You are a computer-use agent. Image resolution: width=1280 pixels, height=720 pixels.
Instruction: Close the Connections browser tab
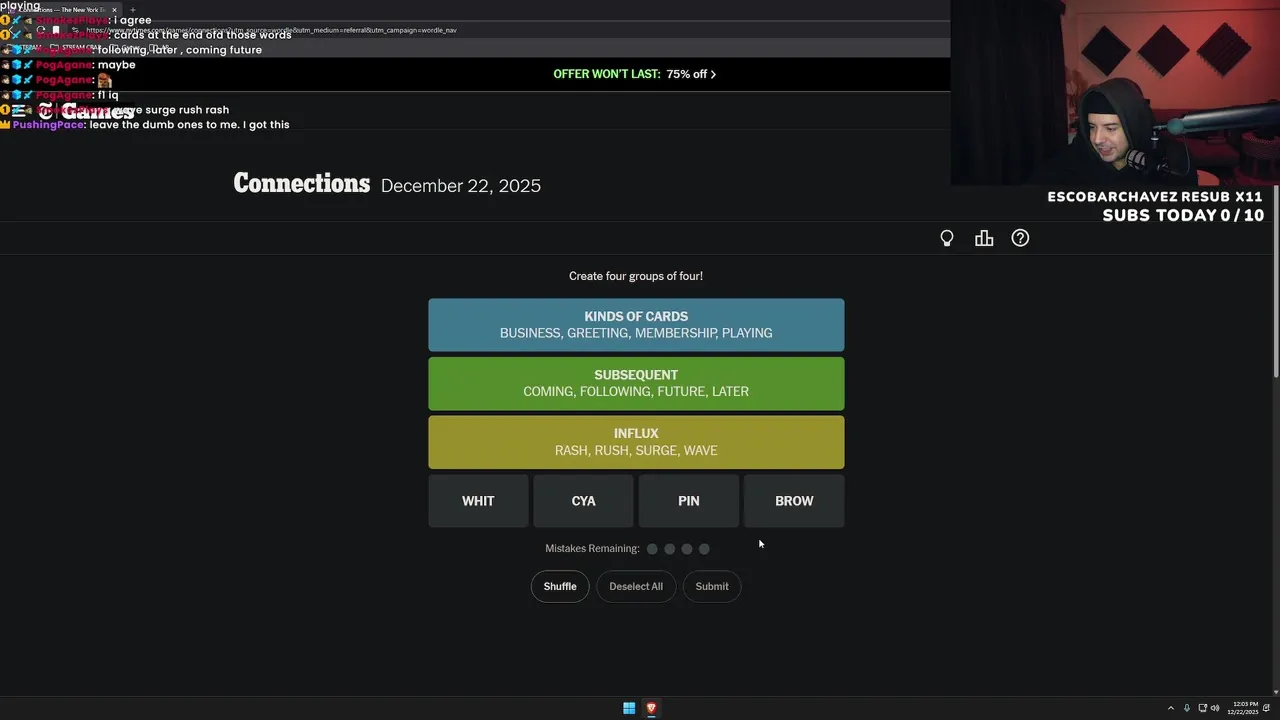114,9
